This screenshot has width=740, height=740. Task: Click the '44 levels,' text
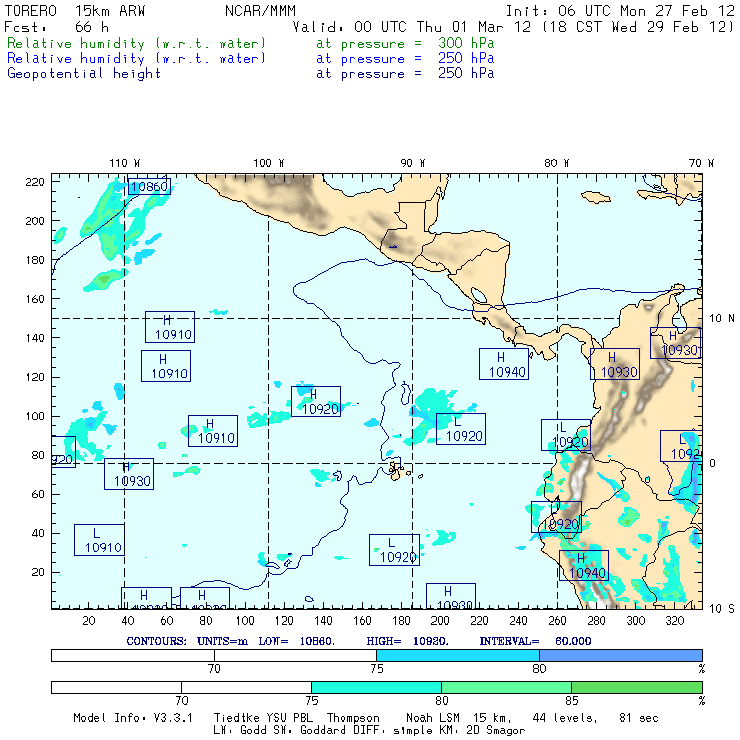pos(565,718)
